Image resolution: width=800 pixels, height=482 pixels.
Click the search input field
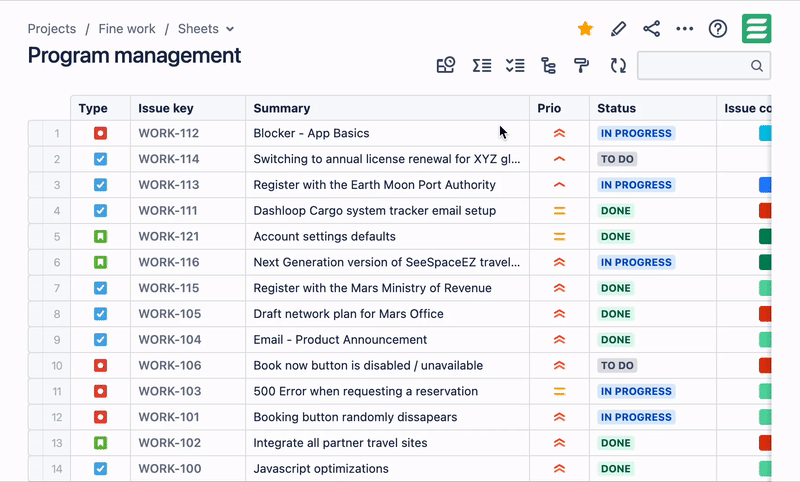[704, 66]
